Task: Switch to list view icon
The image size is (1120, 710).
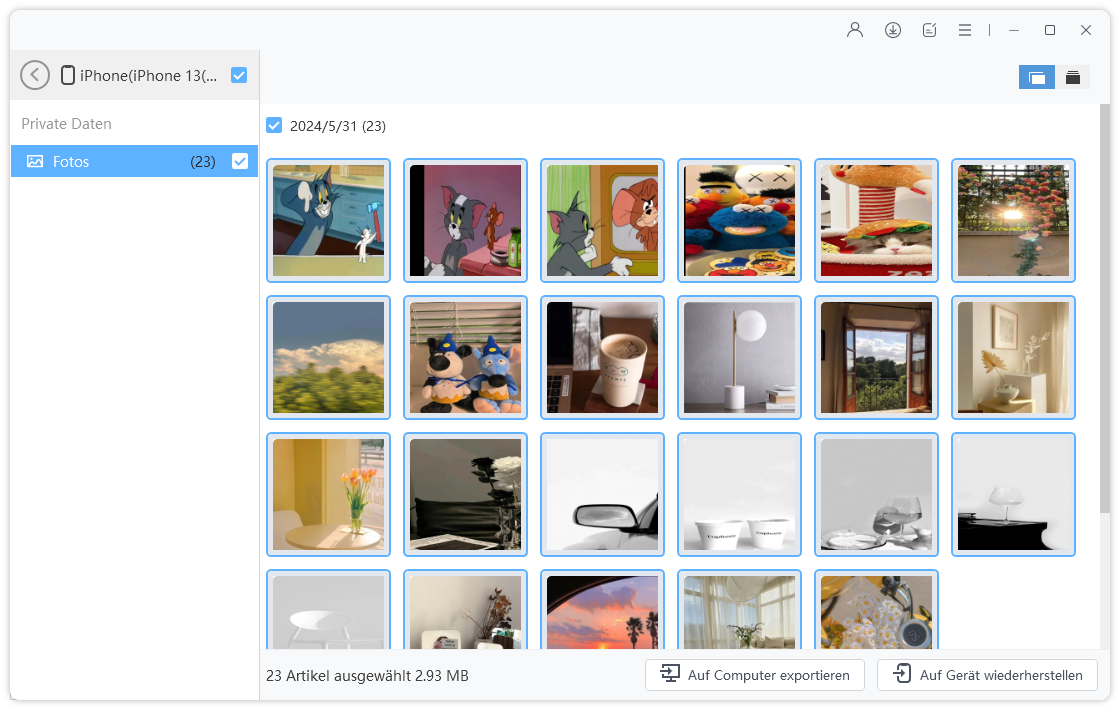Action: [x=1073, y=77]
